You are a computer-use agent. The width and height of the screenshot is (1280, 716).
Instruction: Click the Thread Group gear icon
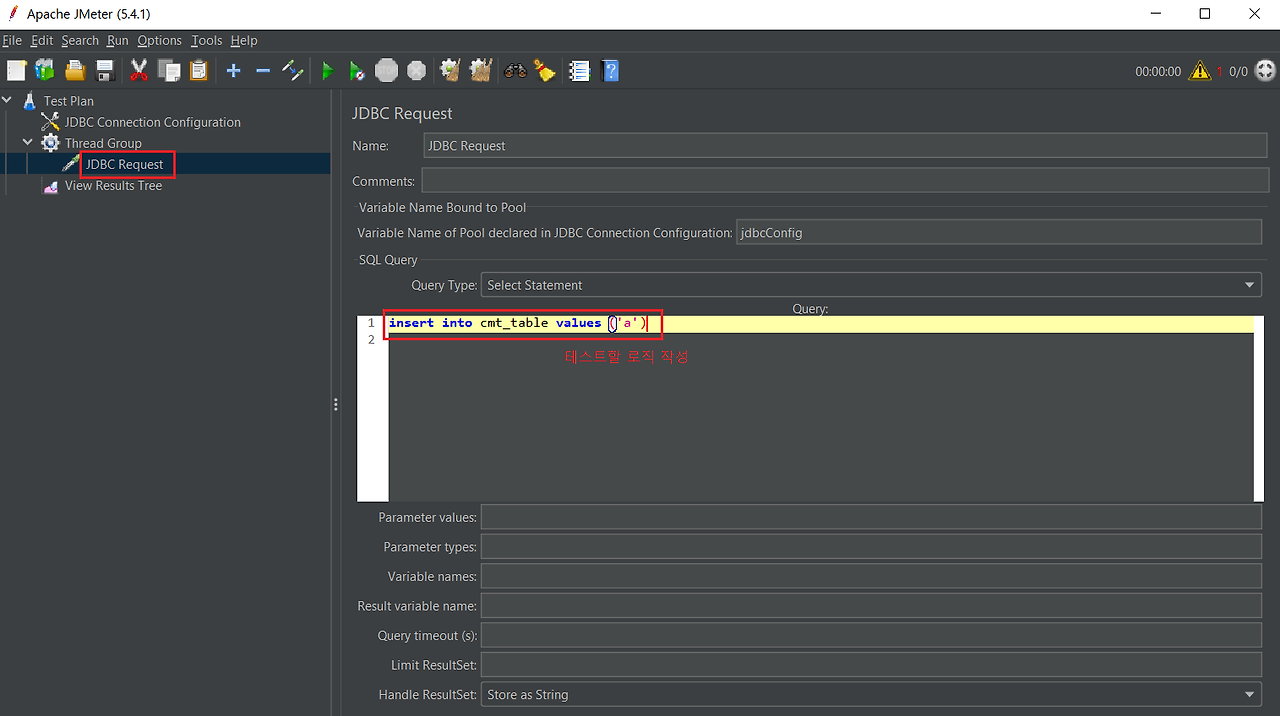[50, 143]
